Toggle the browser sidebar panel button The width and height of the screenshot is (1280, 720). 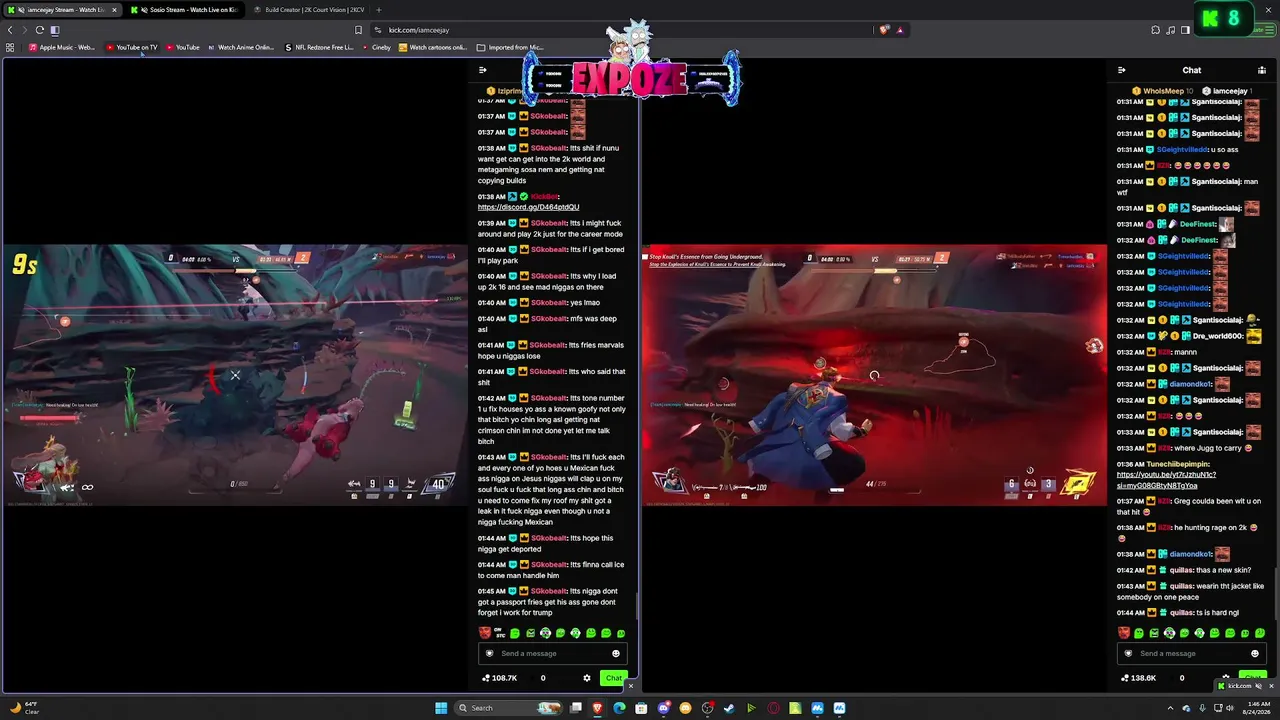click(x=55, y=30)
